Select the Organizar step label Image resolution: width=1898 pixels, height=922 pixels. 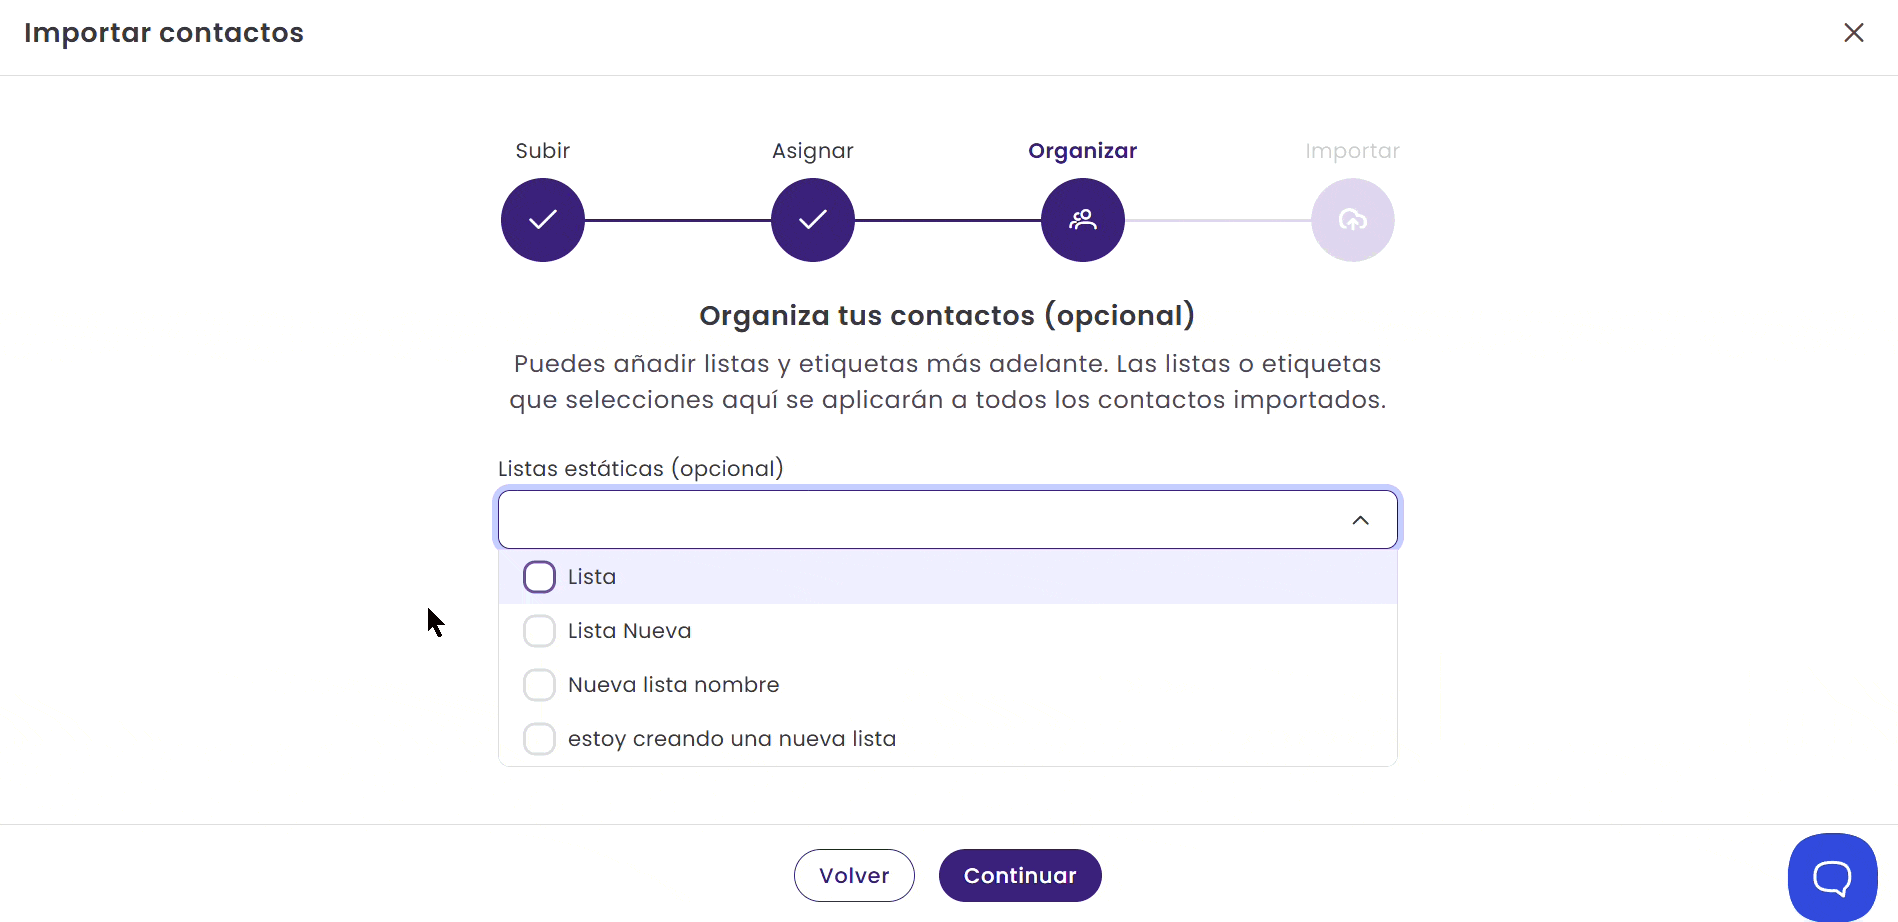point(1083,151)
